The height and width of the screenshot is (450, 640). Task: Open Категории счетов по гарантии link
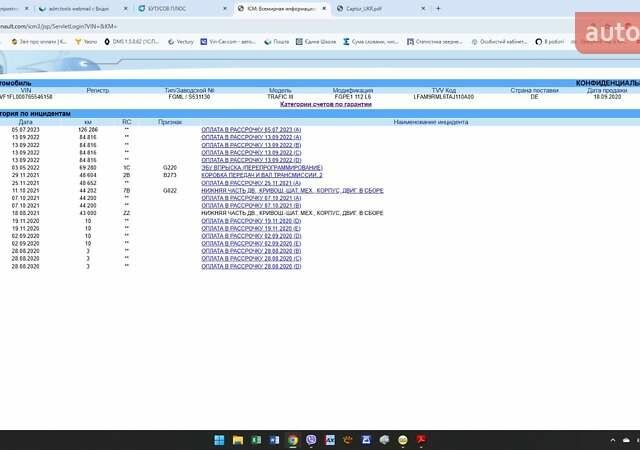click(325, 104)
